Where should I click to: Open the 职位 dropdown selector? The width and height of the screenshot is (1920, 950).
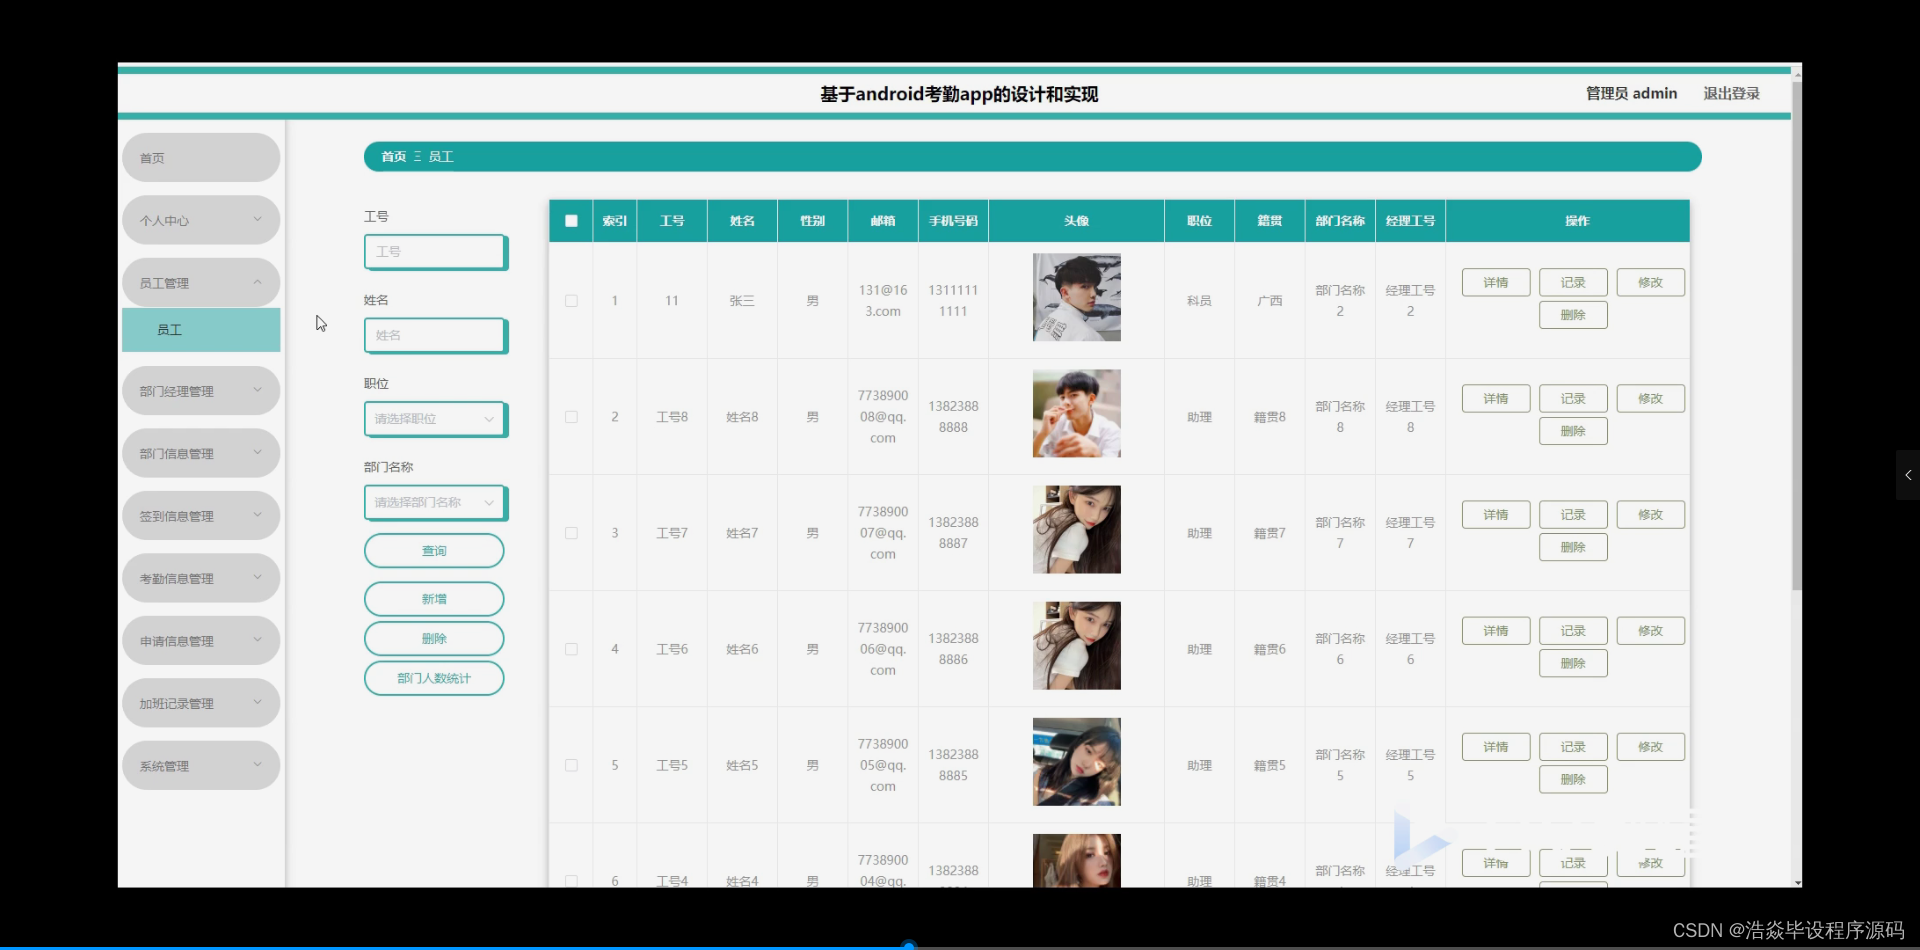point(434,419)
